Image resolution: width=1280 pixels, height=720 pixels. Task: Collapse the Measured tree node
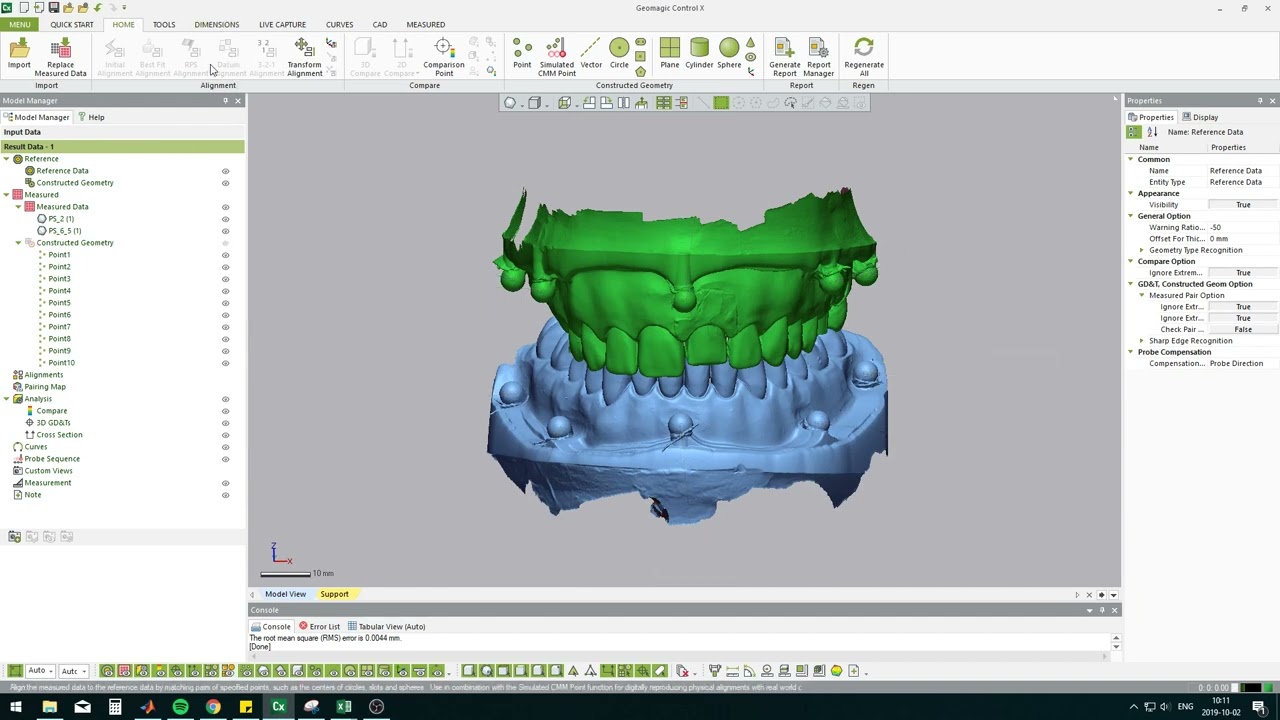click(x=6, y=195)
